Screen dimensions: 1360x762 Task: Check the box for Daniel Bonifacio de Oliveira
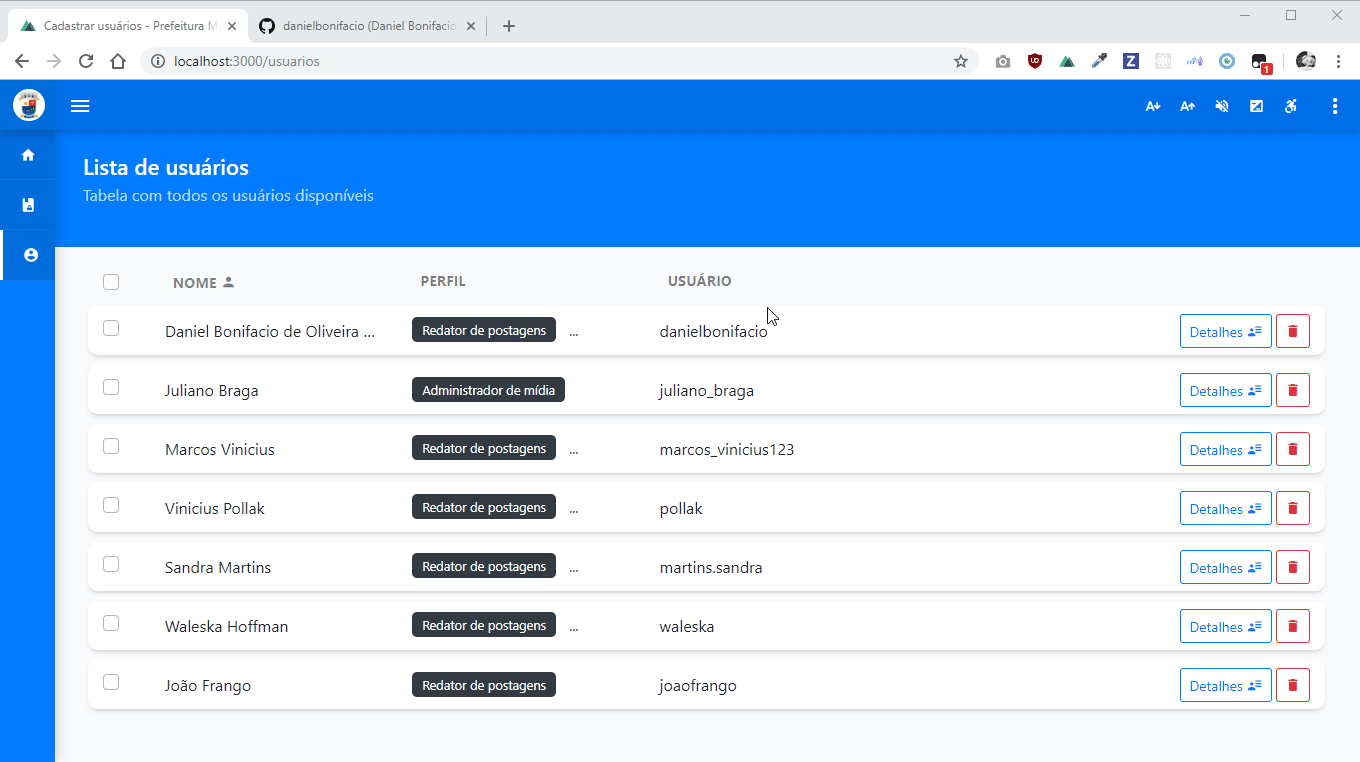[x=111, y=328]
